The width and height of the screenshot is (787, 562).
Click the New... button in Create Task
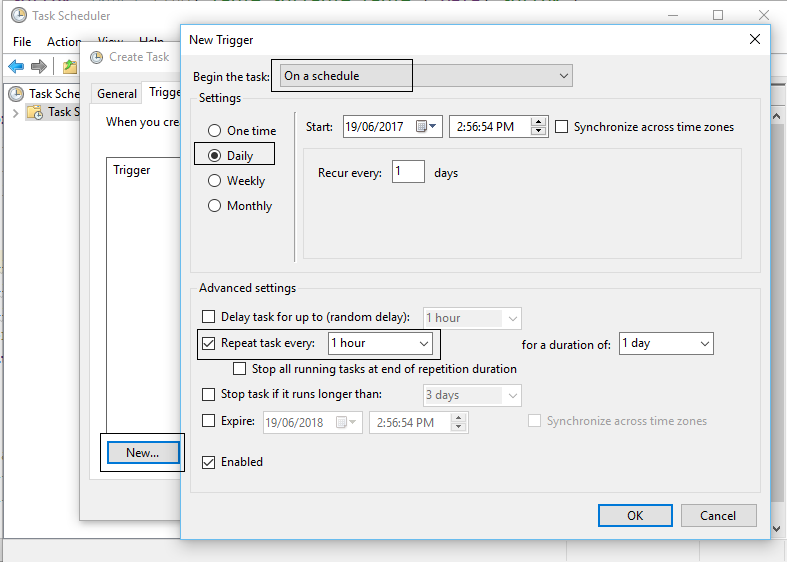[x=143, y=453]
